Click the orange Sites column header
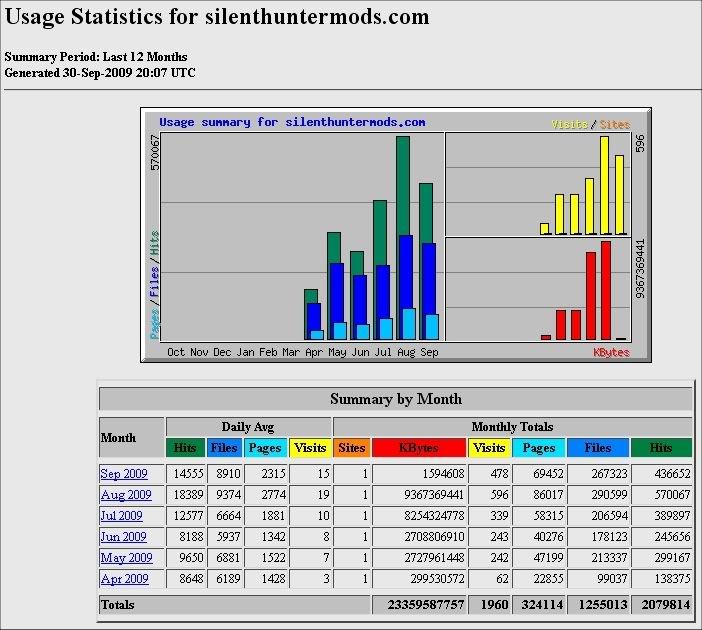This screenshot has width=702, height=630. [351, 448]
